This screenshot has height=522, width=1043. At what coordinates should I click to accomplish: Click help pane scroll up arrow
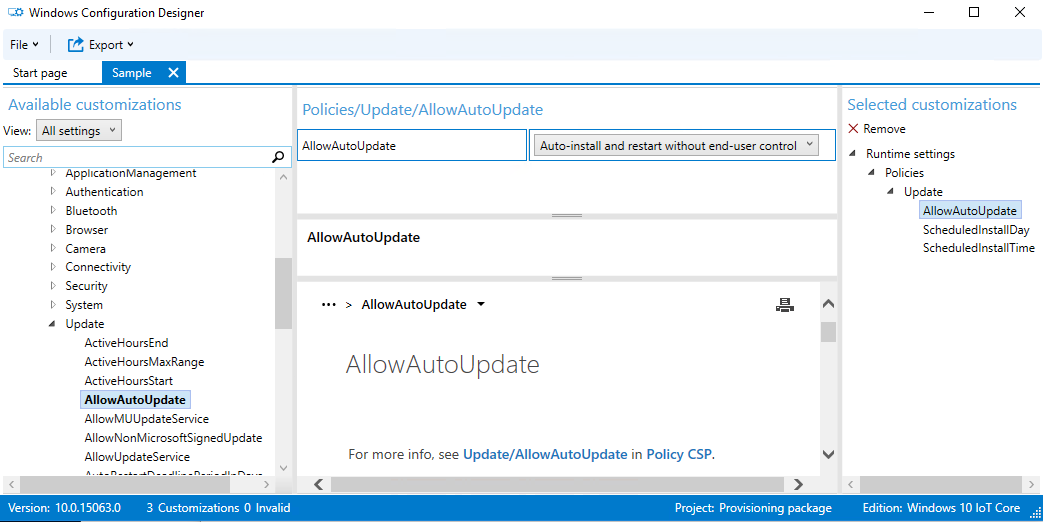click(828, 303)
